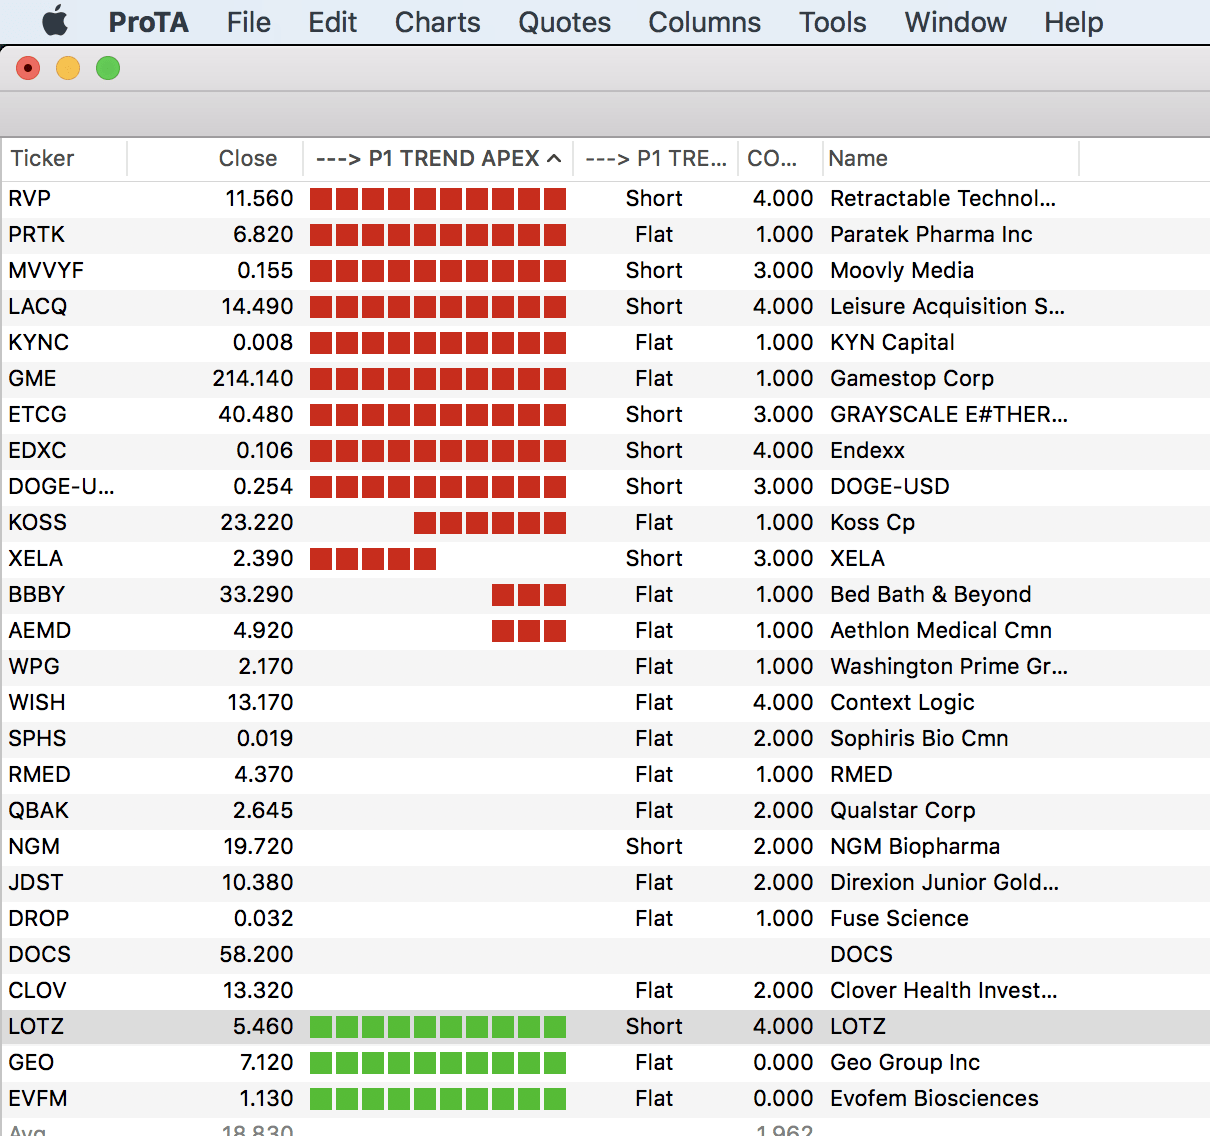Viewport: 1210px width, 1136px height.
Task: Open the ProTA application menu
Action: 148,22
